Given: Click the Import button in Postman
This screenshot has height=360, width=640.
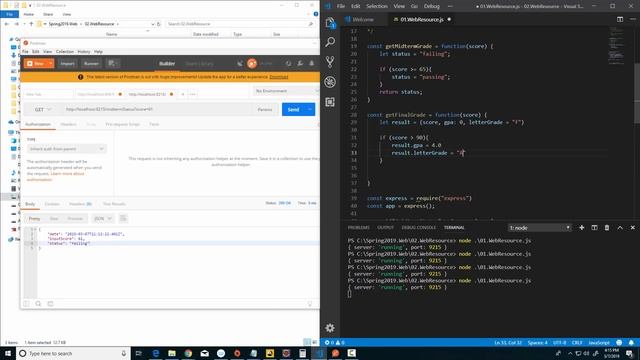Looking at the screenshot, I should tap(67, 63).
